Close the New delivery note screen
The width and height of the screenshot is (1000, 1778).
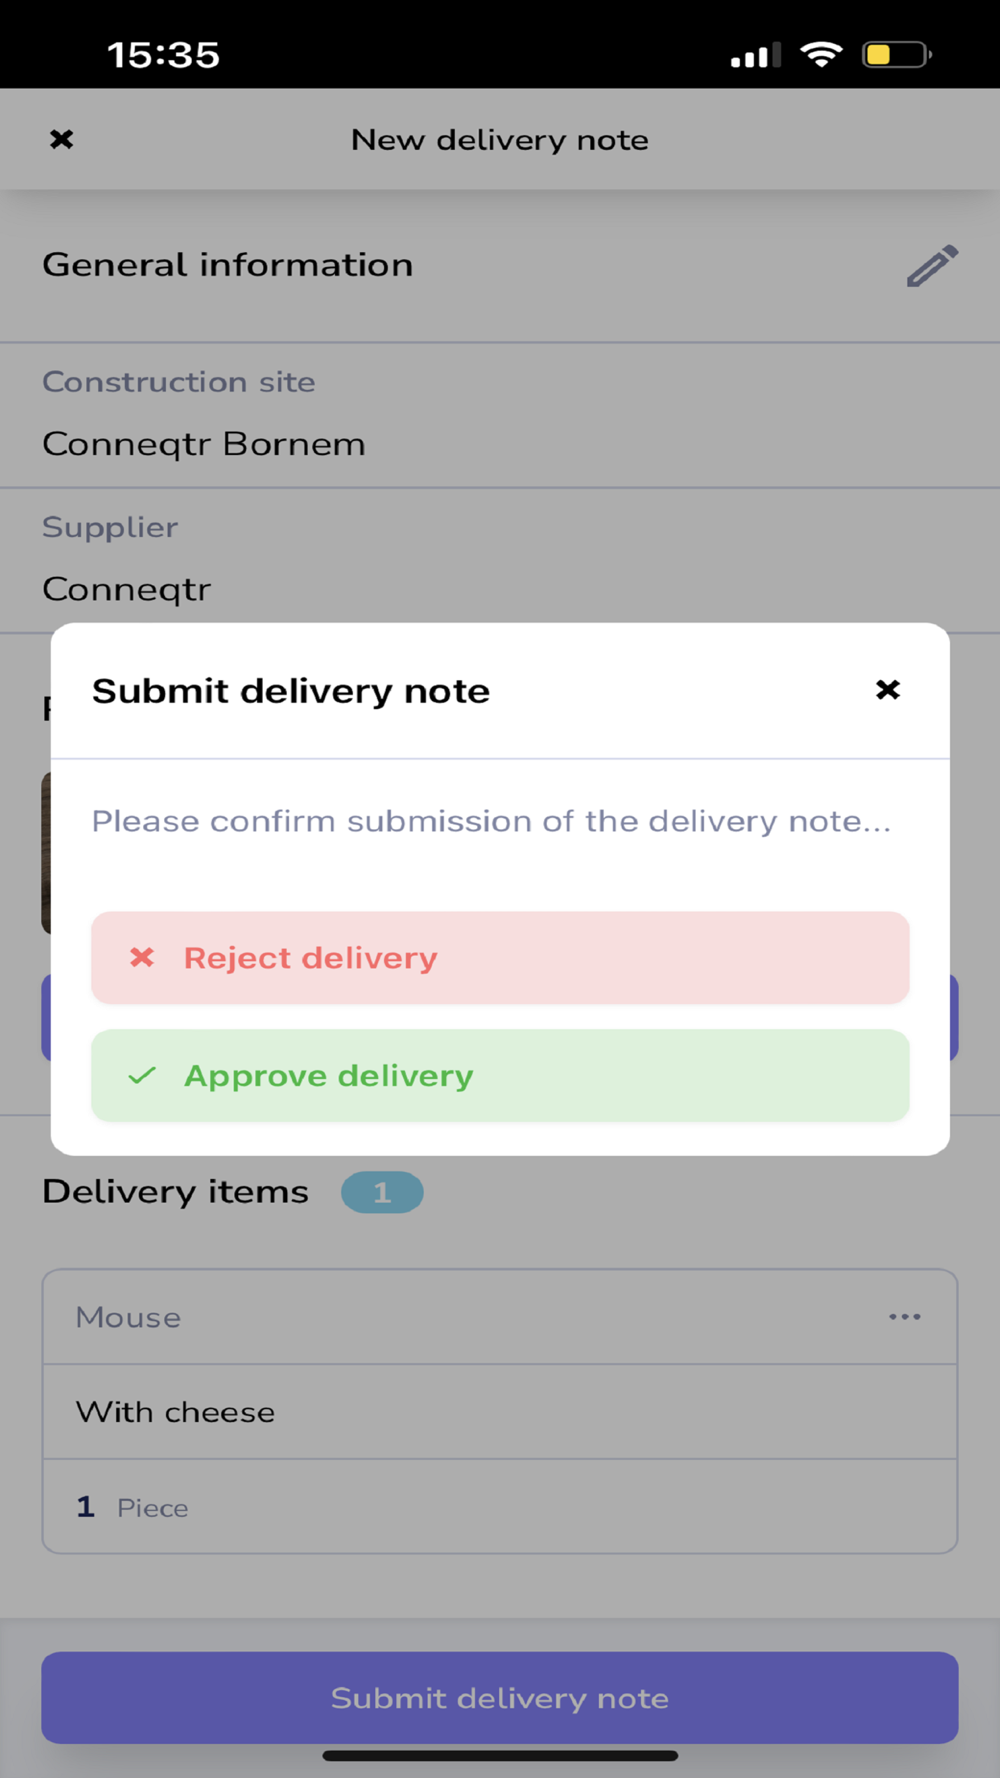click(x=62, y=139)
